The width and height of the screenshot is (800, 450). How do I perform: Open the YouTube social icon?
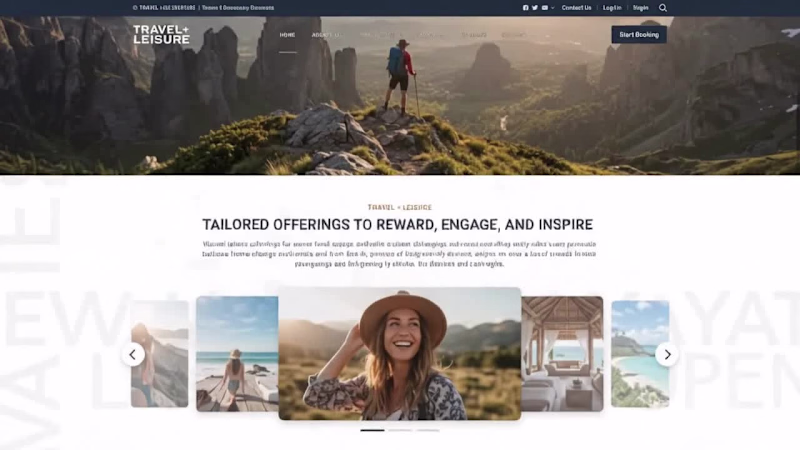pyautogui.click(x=544, y=8)
